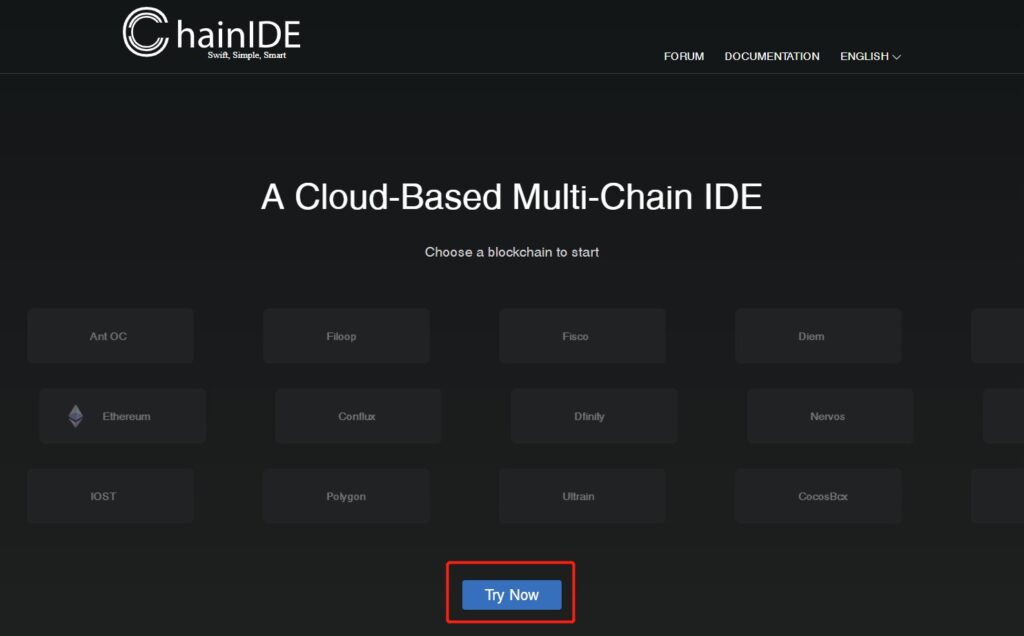Click the Ethereum diamond icon

(x=76, y=416)
